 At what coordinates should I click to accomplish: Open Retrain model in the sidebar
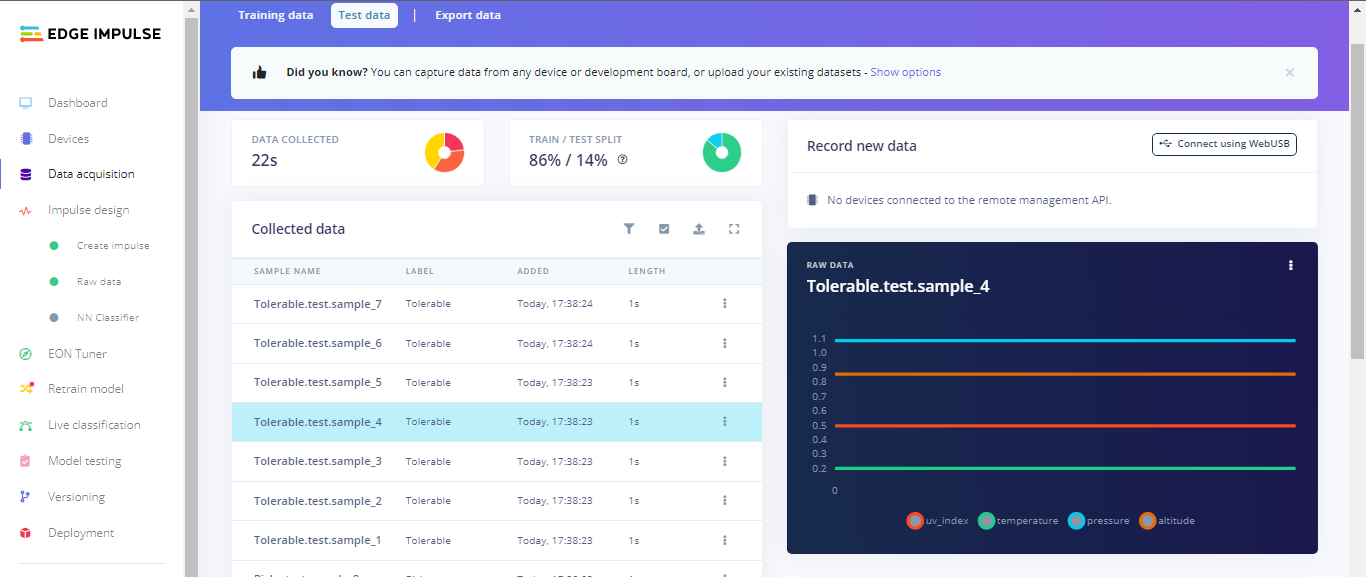click(x=86, y=389)
